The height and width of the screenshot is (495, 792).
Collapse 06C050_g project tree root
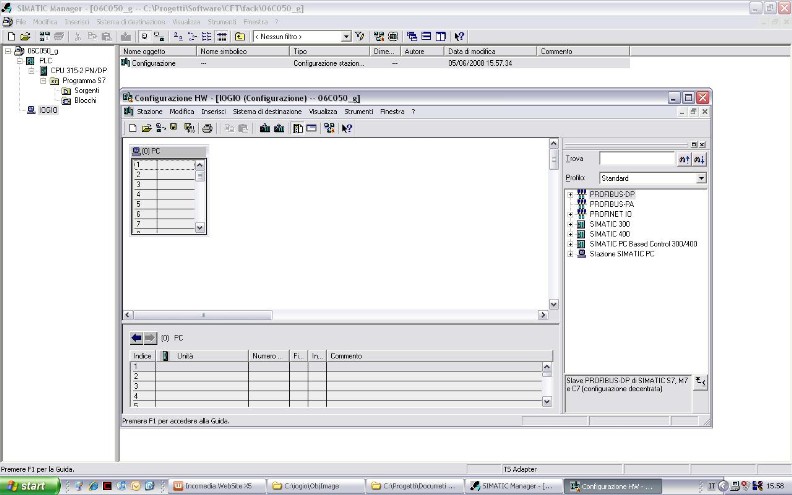8,51
